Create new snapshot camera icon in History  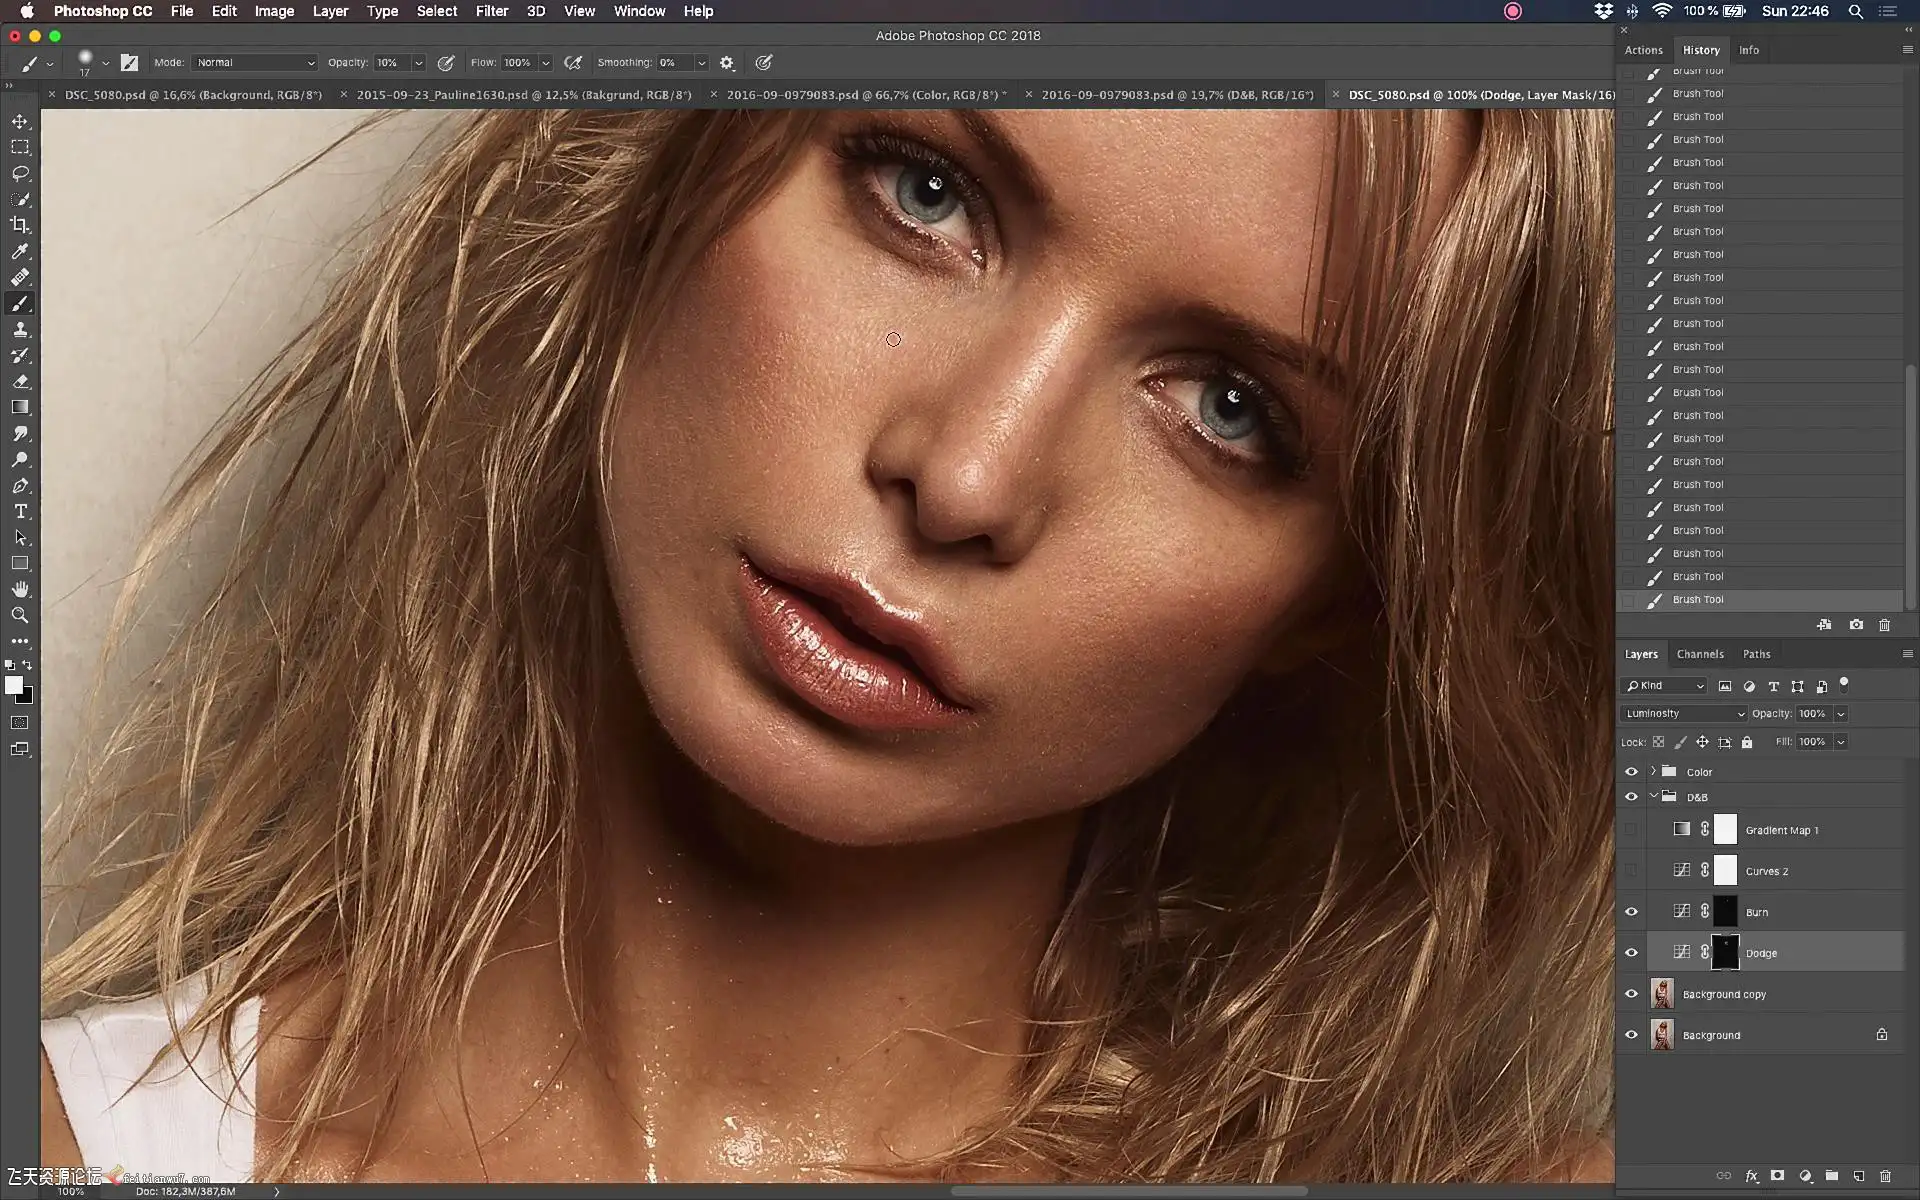pos(1856,625)
